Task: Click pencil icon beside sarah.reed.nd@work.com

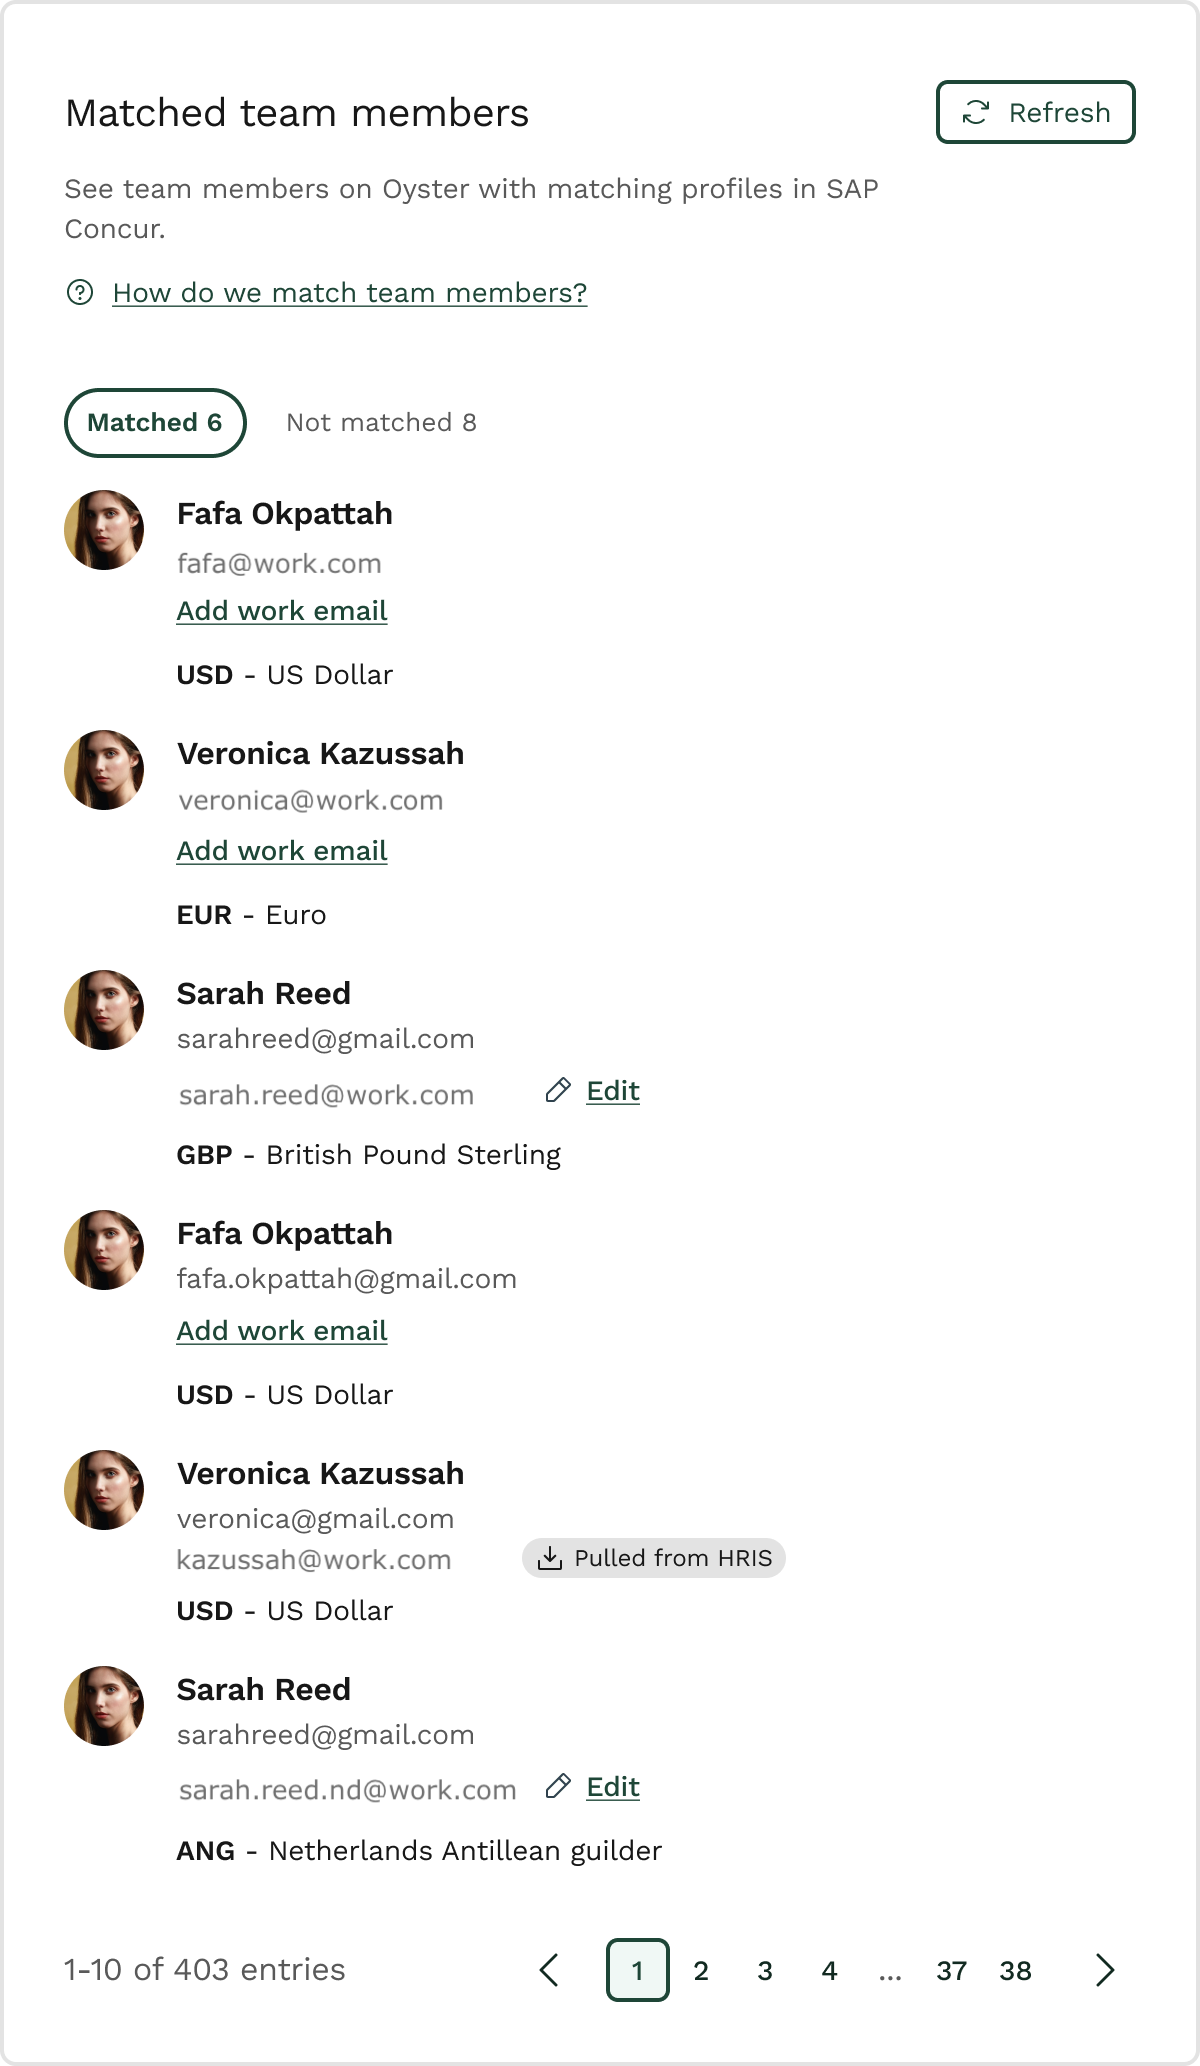Action: pyautogui.click(x=558, y=1786)
